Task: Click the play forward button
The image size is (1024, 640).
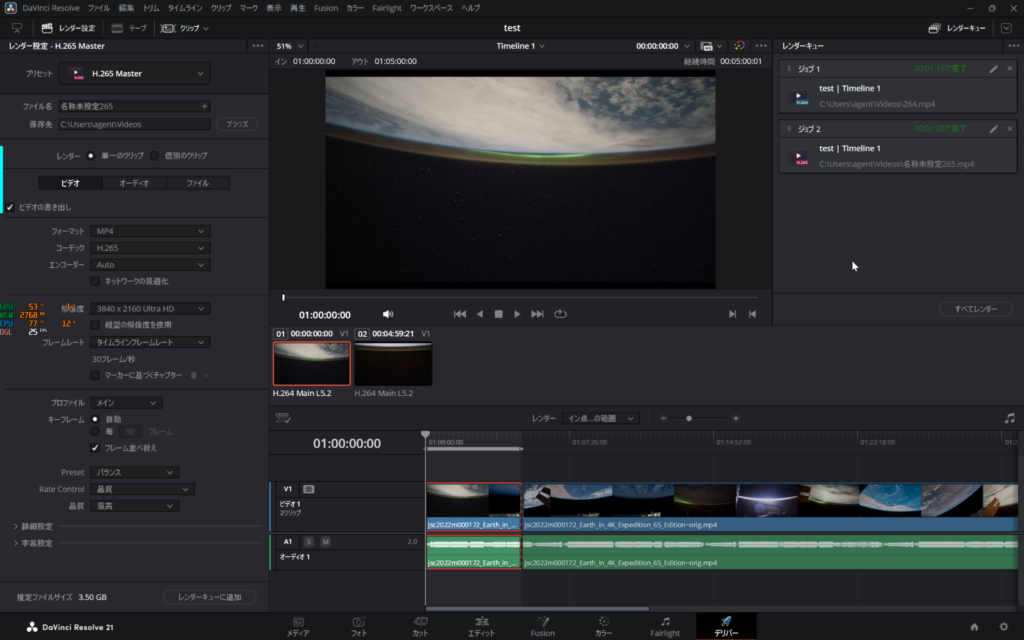Action: click(x=517, y=314)
